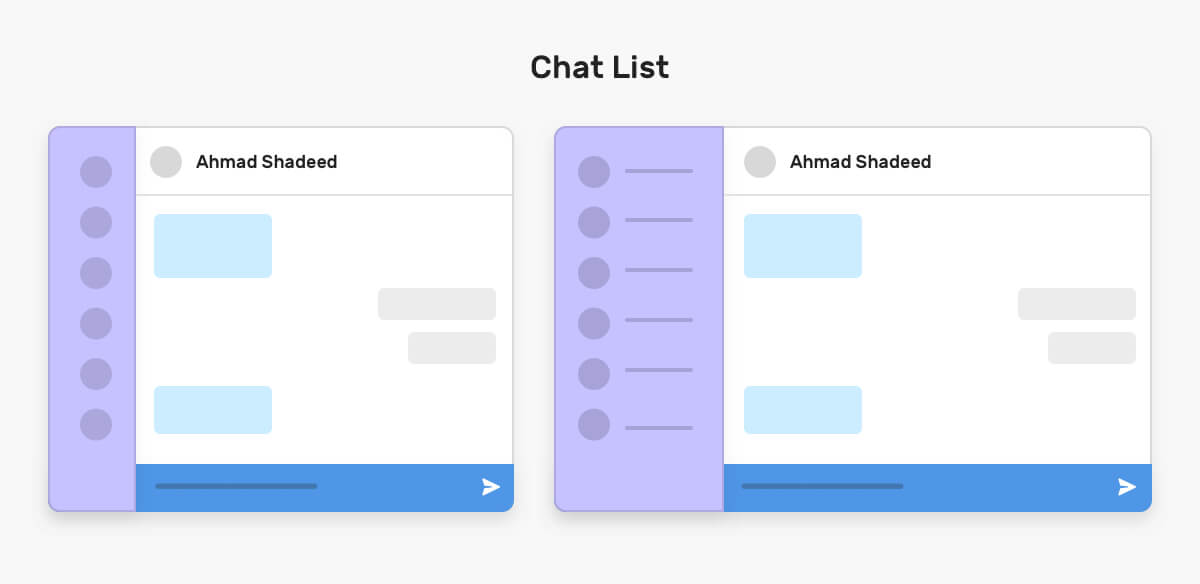Click the Chat List heading
Screen dimensions: 1200x584
click(x=600, y=67)
